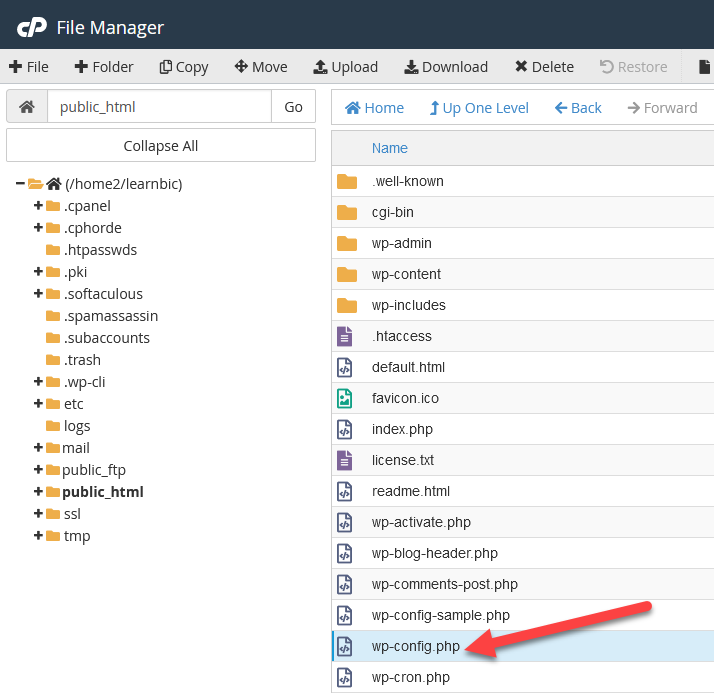Select logs folder in the tree
714x693 pixels.
pyautogui.click(x=77, y=426)
